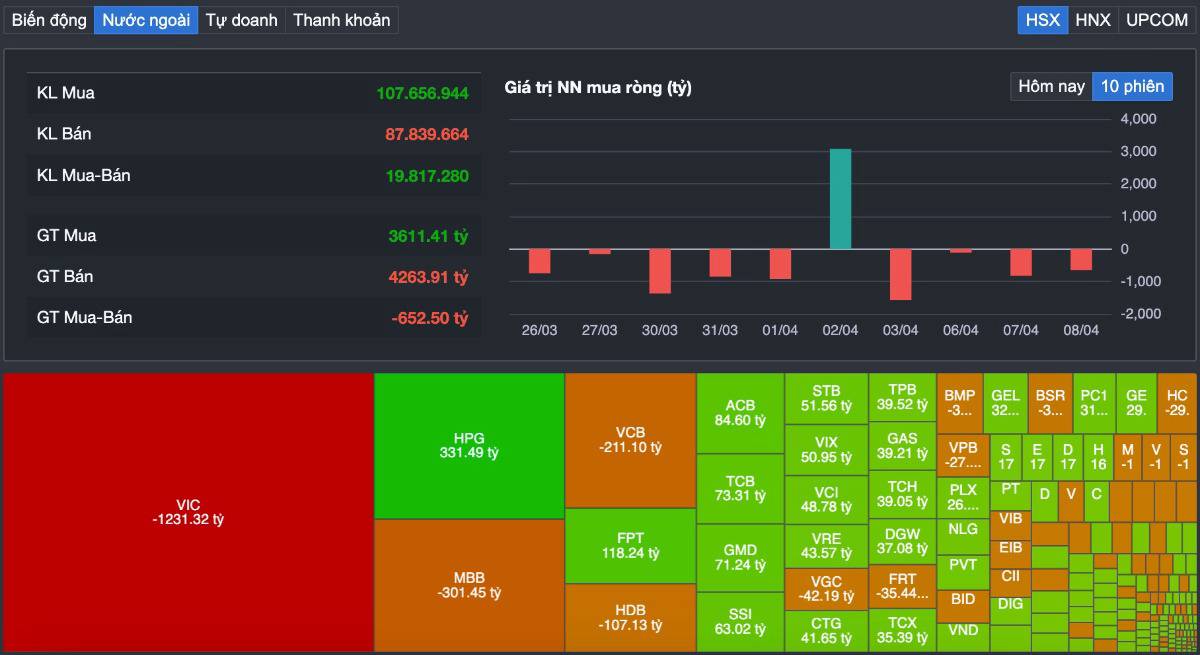Viewport: 1200px width, 655px height.
Task: Switch exchange to HNX
Action: pyautogui.click(x=1093, y=20)
